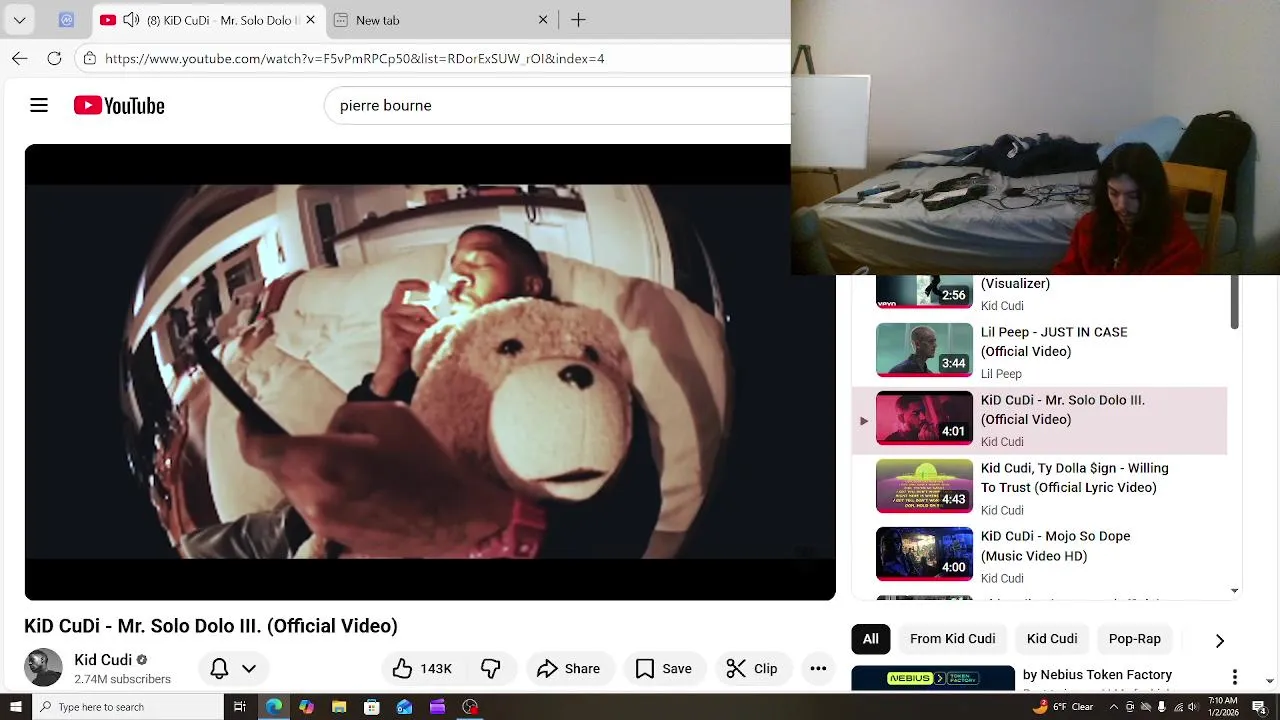Open the YouTube hamburger guide menu
Image resolution: width=1280 pixels, height=720 pixels.
pyautogui.click(x=39, y=105)
